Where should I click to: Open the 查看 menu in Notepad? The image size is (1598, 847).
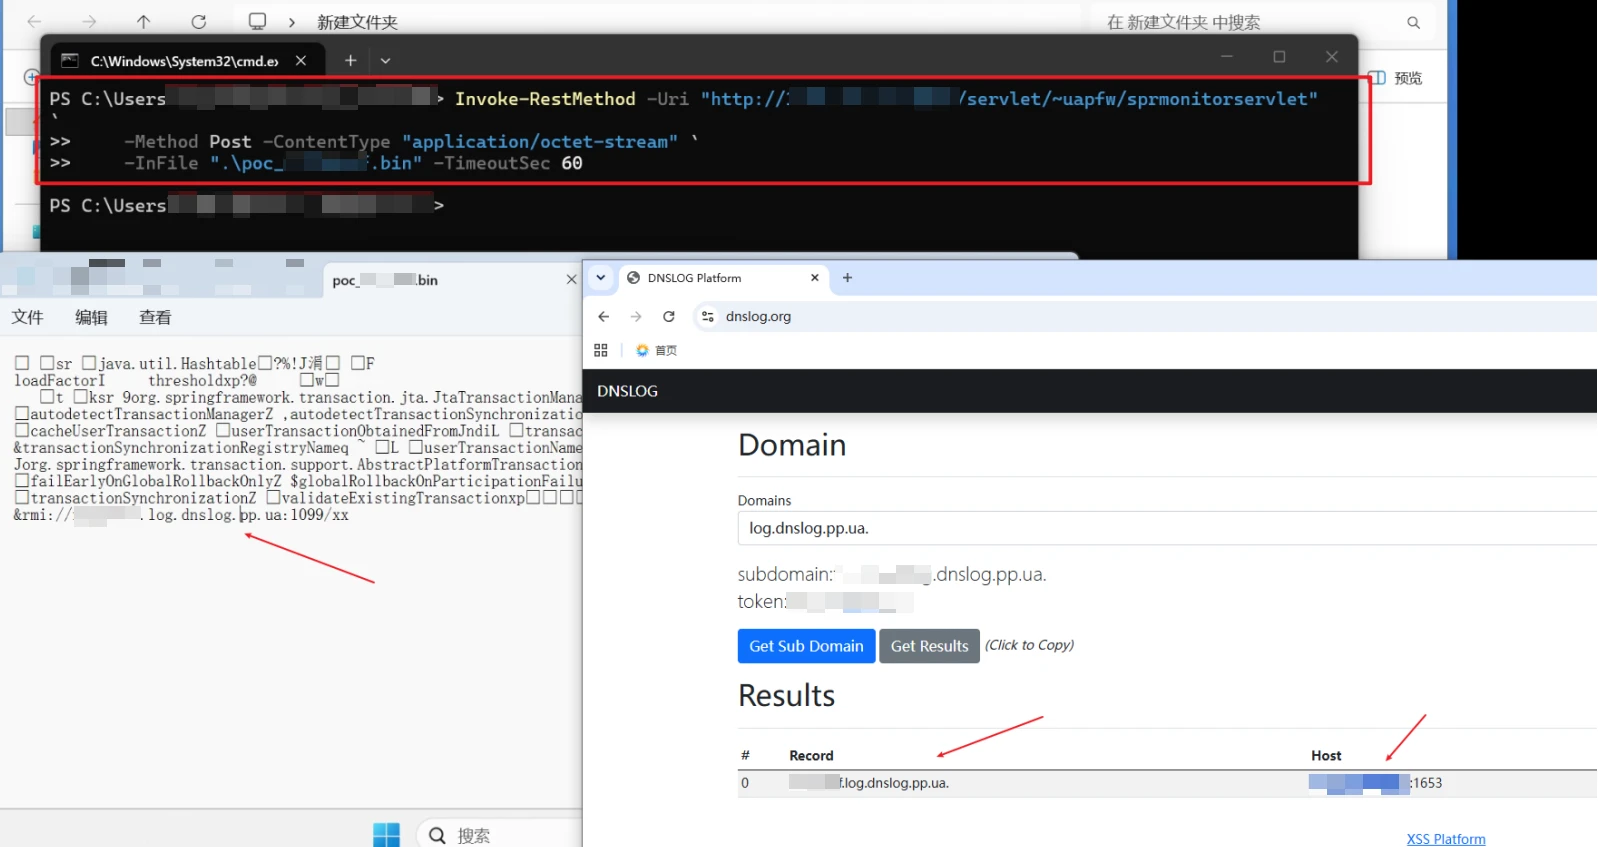[155, 317]
